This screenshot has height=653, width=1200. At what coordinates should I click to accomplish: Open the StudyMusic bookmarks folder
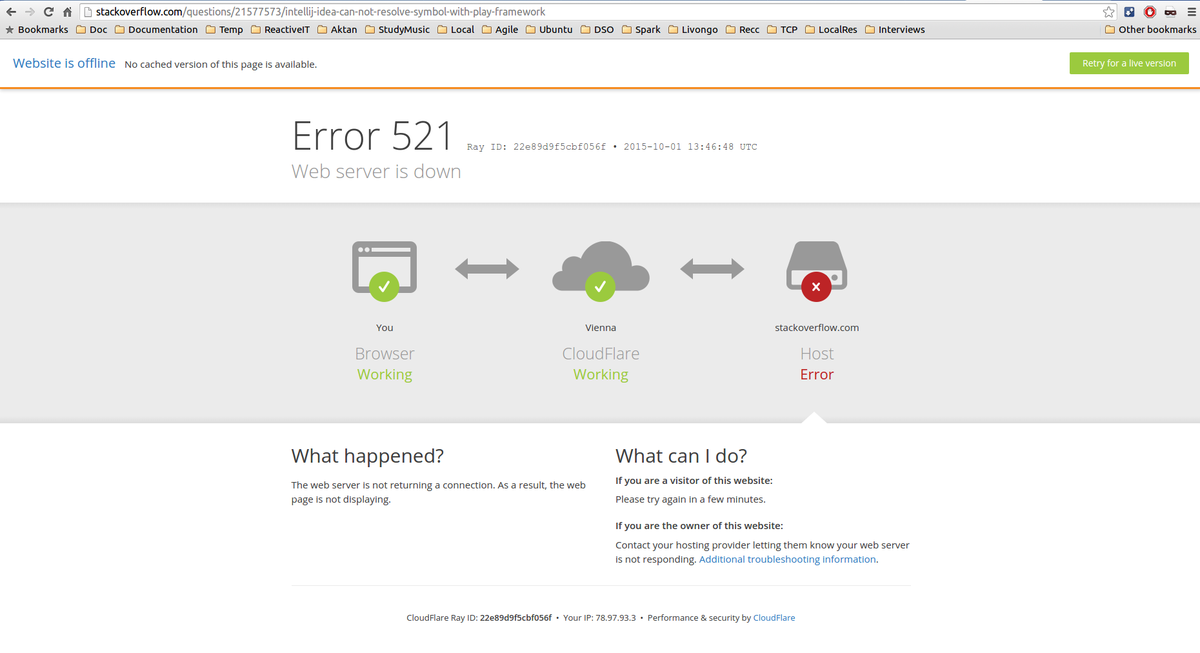pos(397,30)
